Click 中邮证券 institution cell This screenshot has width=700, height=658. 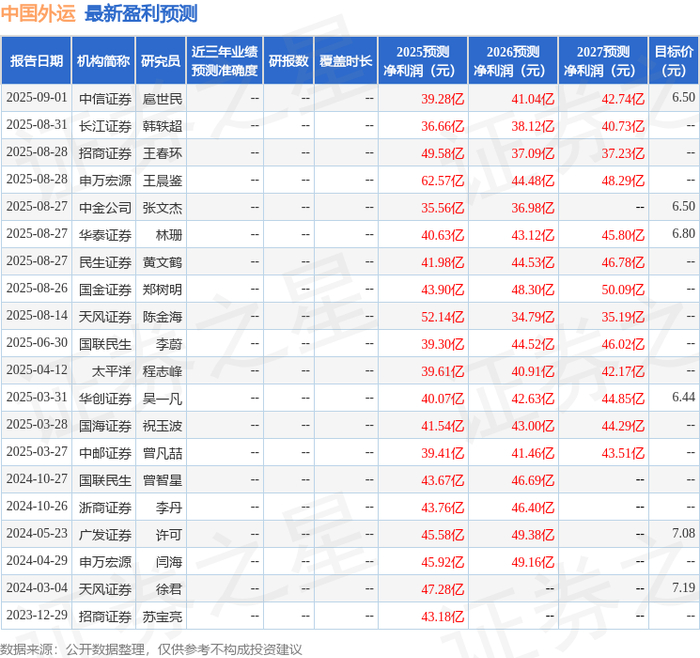105,453
